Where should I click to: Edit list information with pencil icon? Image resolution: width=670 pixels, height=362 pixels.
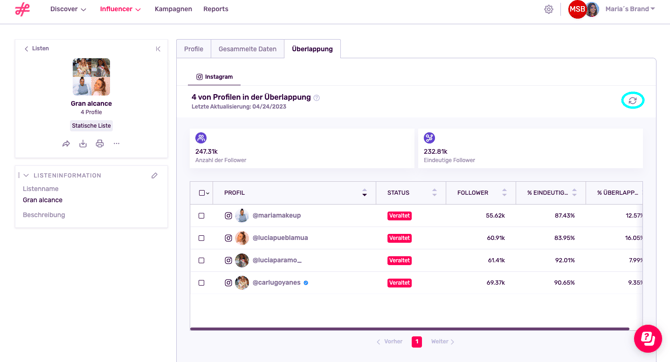[154, 175]
